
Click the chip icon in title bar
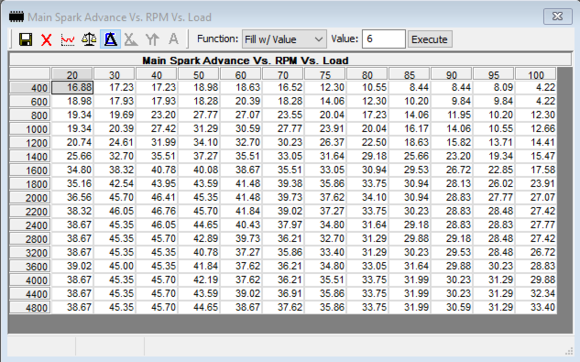[x=16, y=17]
